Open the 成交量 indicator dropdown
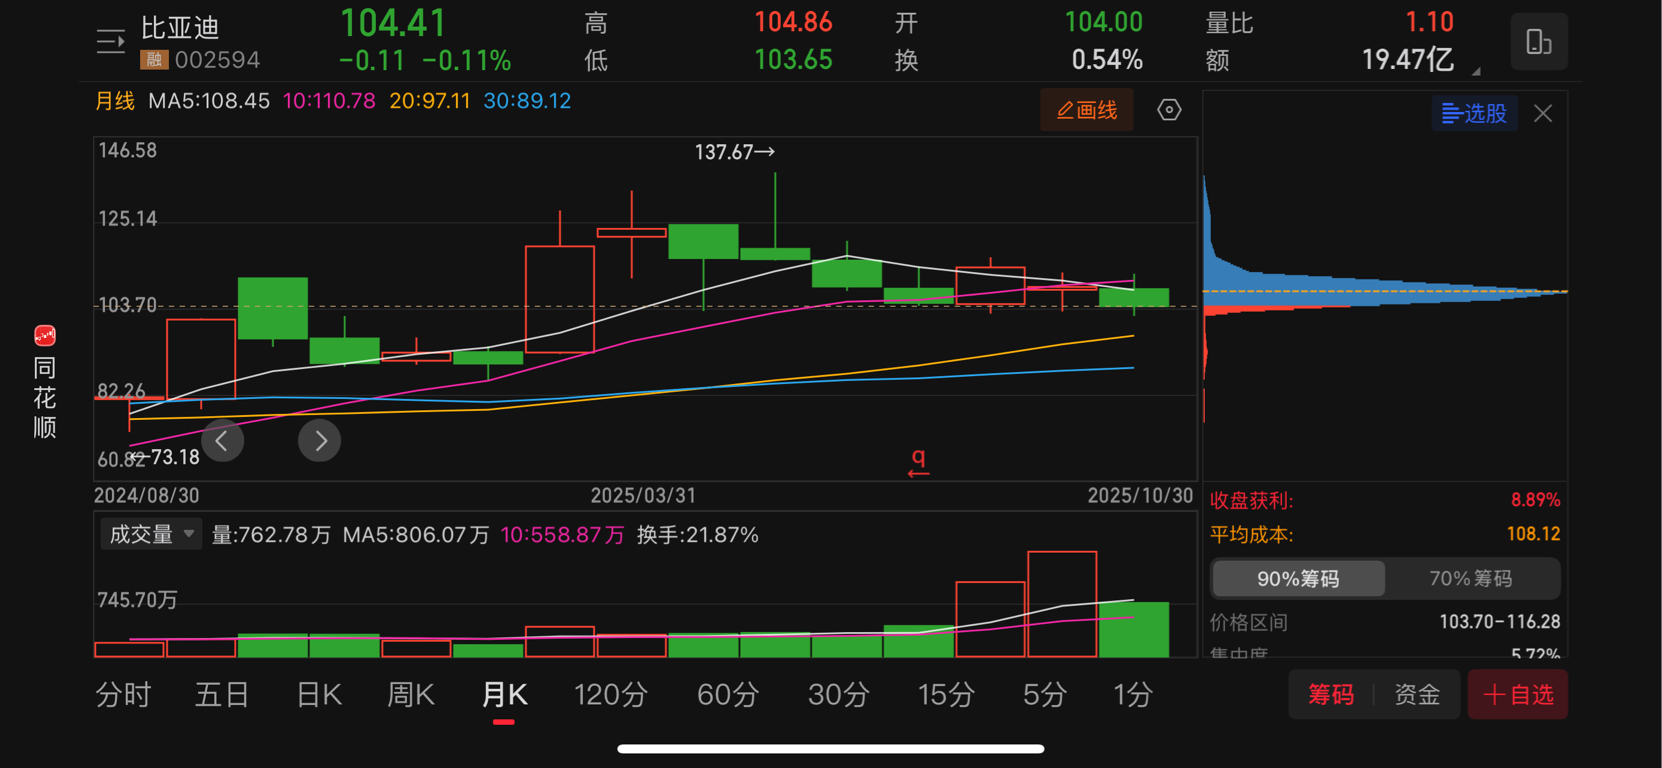 click(x=151, y=534)
